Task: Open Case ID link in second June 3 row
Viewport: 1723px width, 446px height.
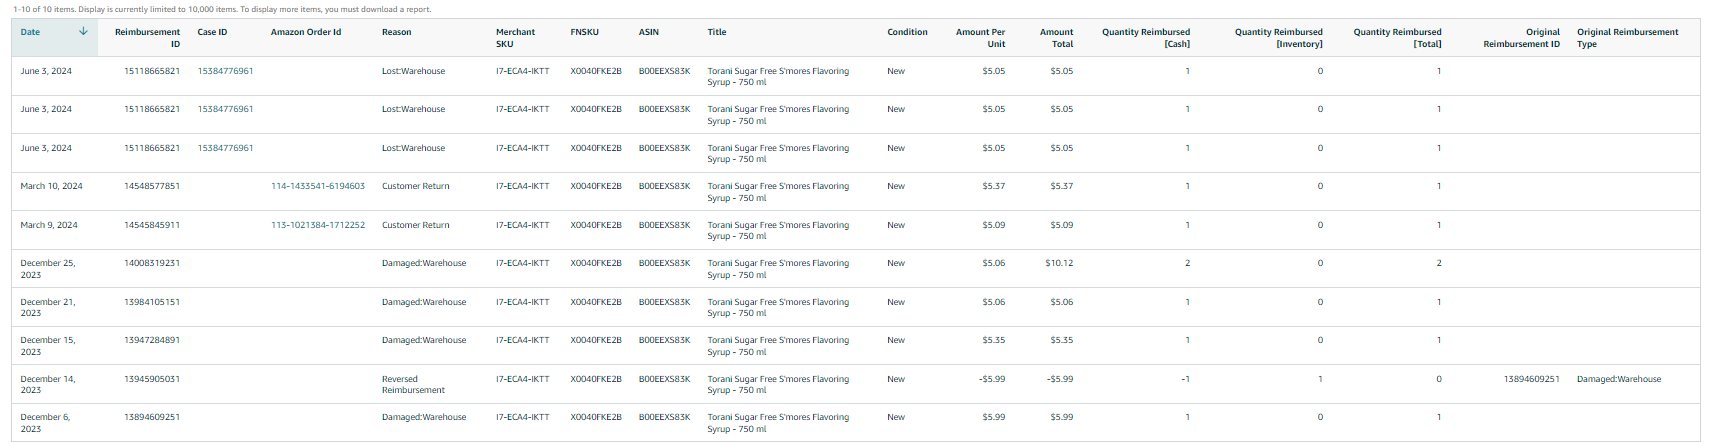Action: coord(225,109)
